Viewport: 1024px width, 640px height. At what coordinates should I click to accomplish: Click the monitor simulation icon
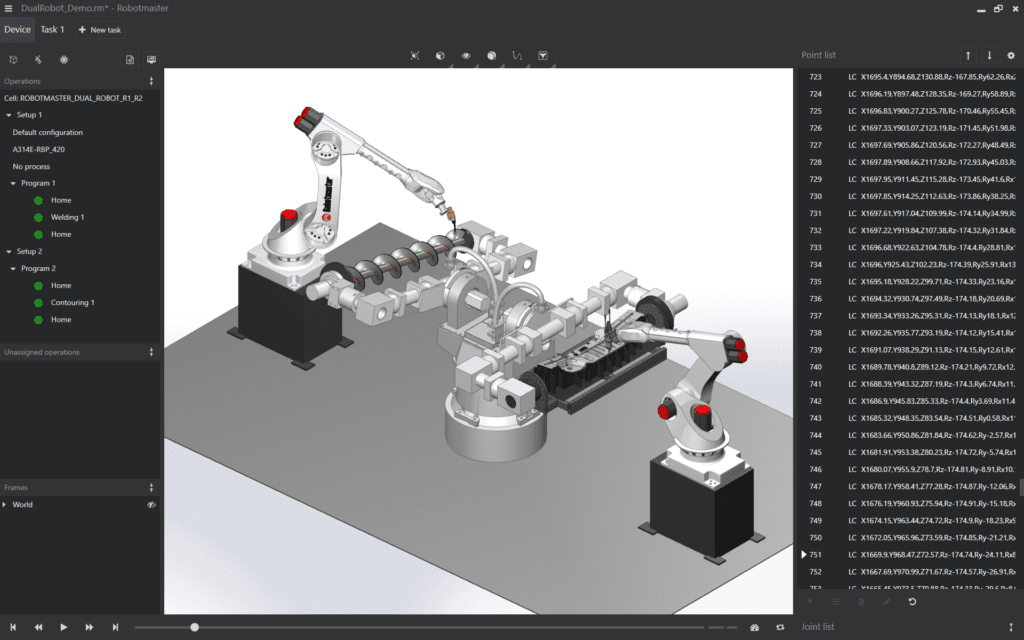152,59
